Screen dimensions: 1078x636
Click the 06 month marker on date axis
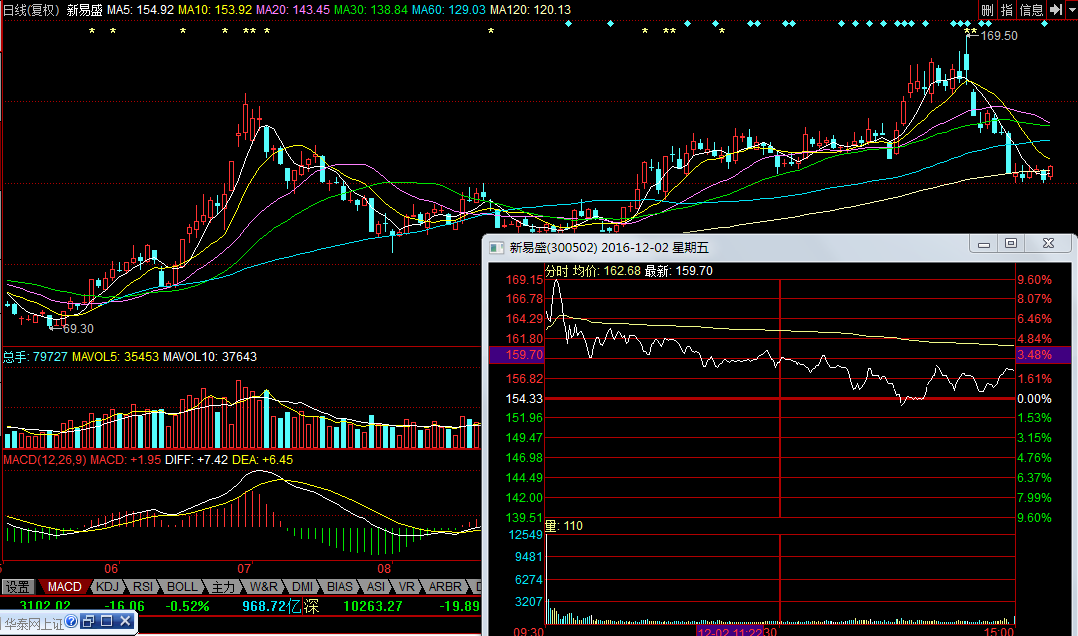coord(111,569)
